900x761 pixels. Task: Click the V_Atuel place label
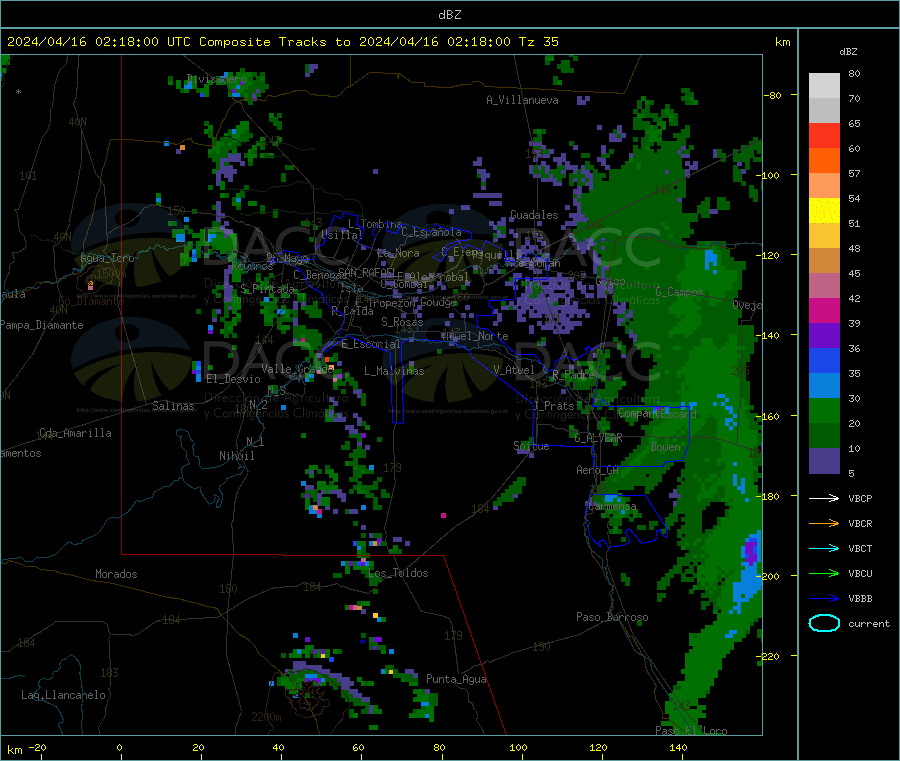514,370
